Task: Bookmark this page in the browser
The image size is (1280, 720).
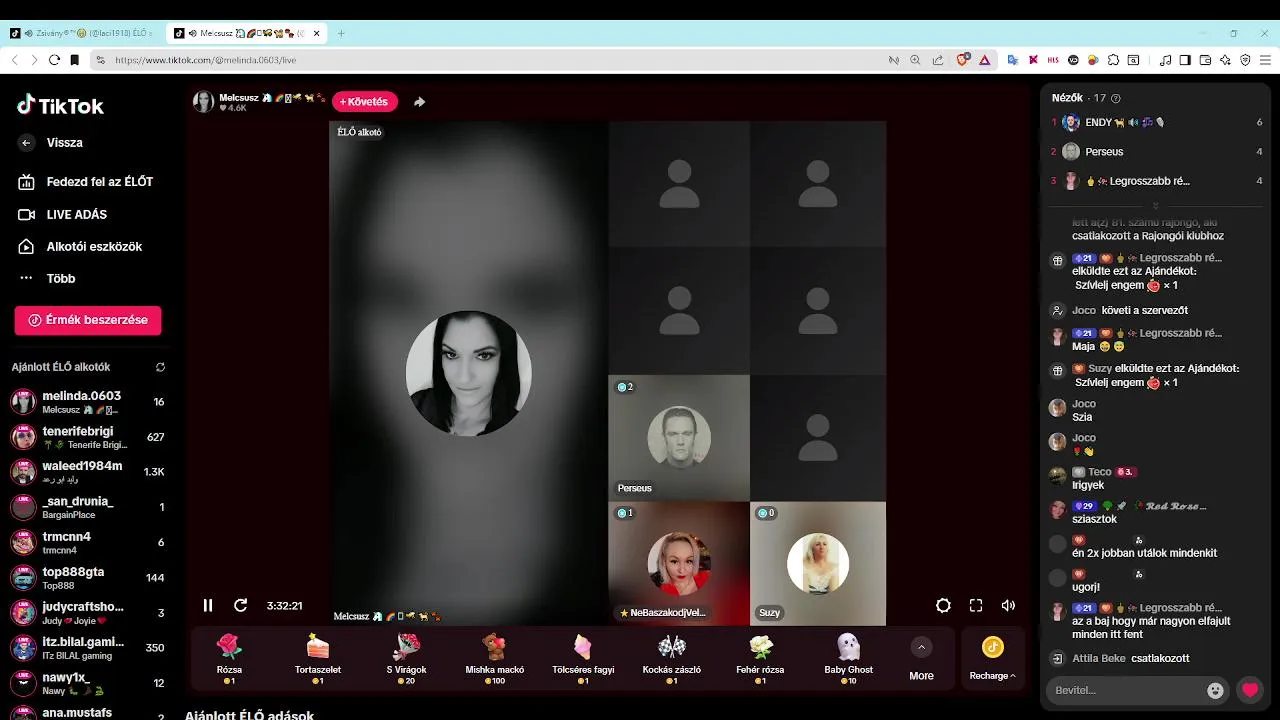Action: 74,60
